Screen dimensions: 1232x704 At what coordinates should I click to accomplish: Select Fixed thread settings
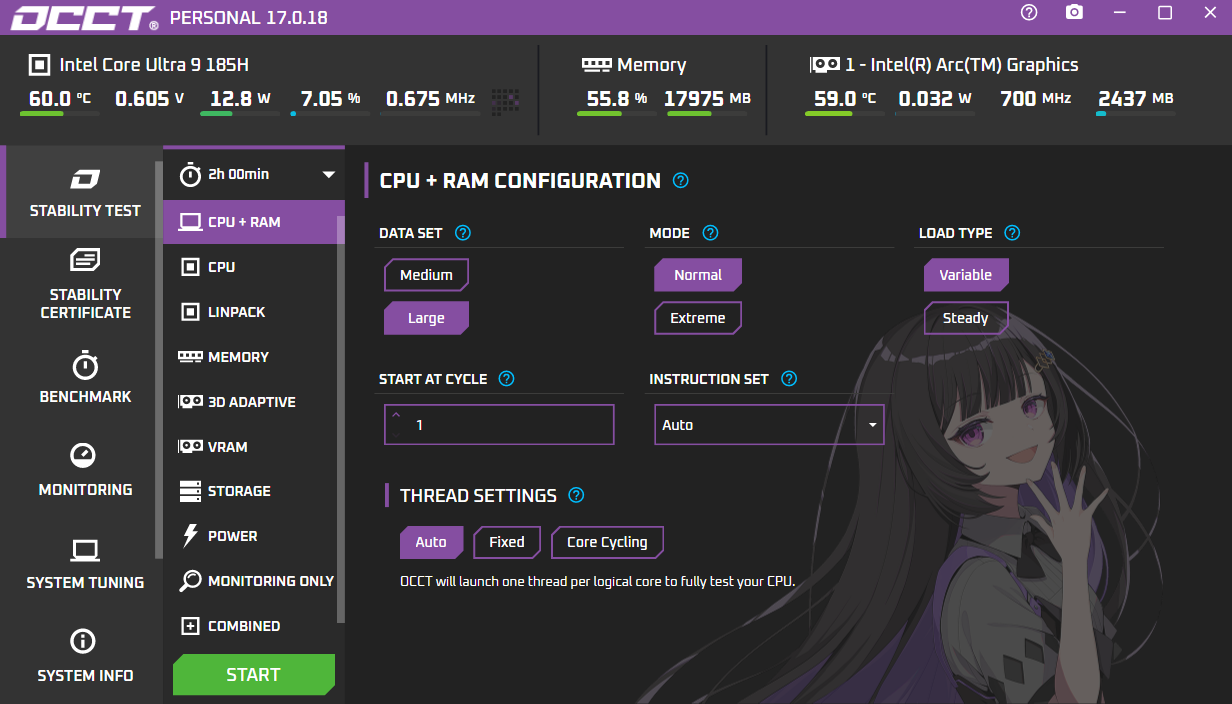point(507,542)
